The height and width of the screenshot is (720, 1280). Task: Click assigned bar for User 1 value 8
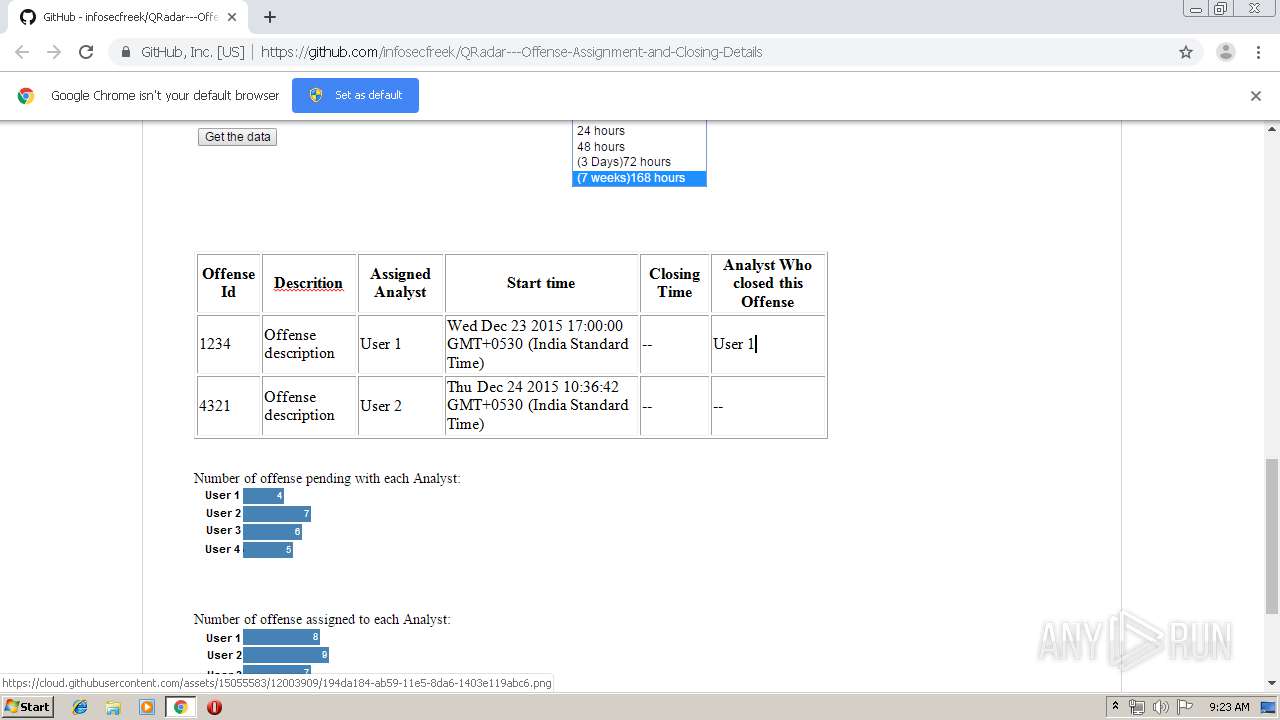pyautogui.click(x=281, y=637)
